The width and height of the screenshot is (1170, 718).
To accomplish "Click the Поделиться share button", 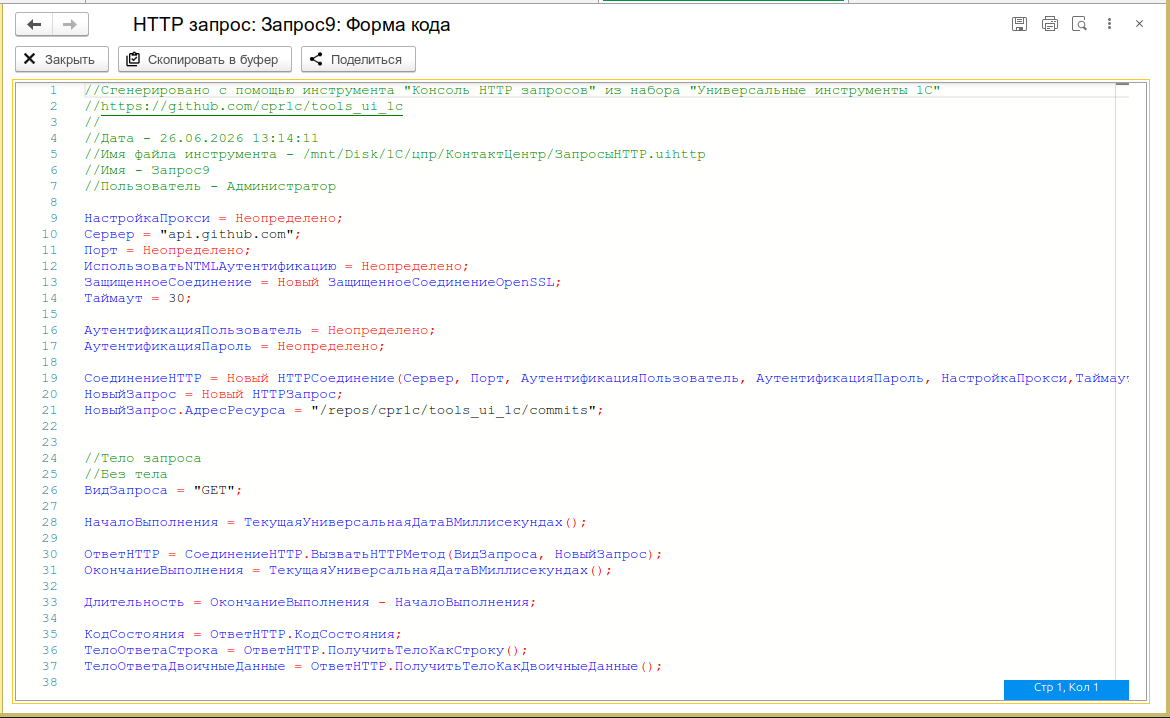I will tap(358, 59).
